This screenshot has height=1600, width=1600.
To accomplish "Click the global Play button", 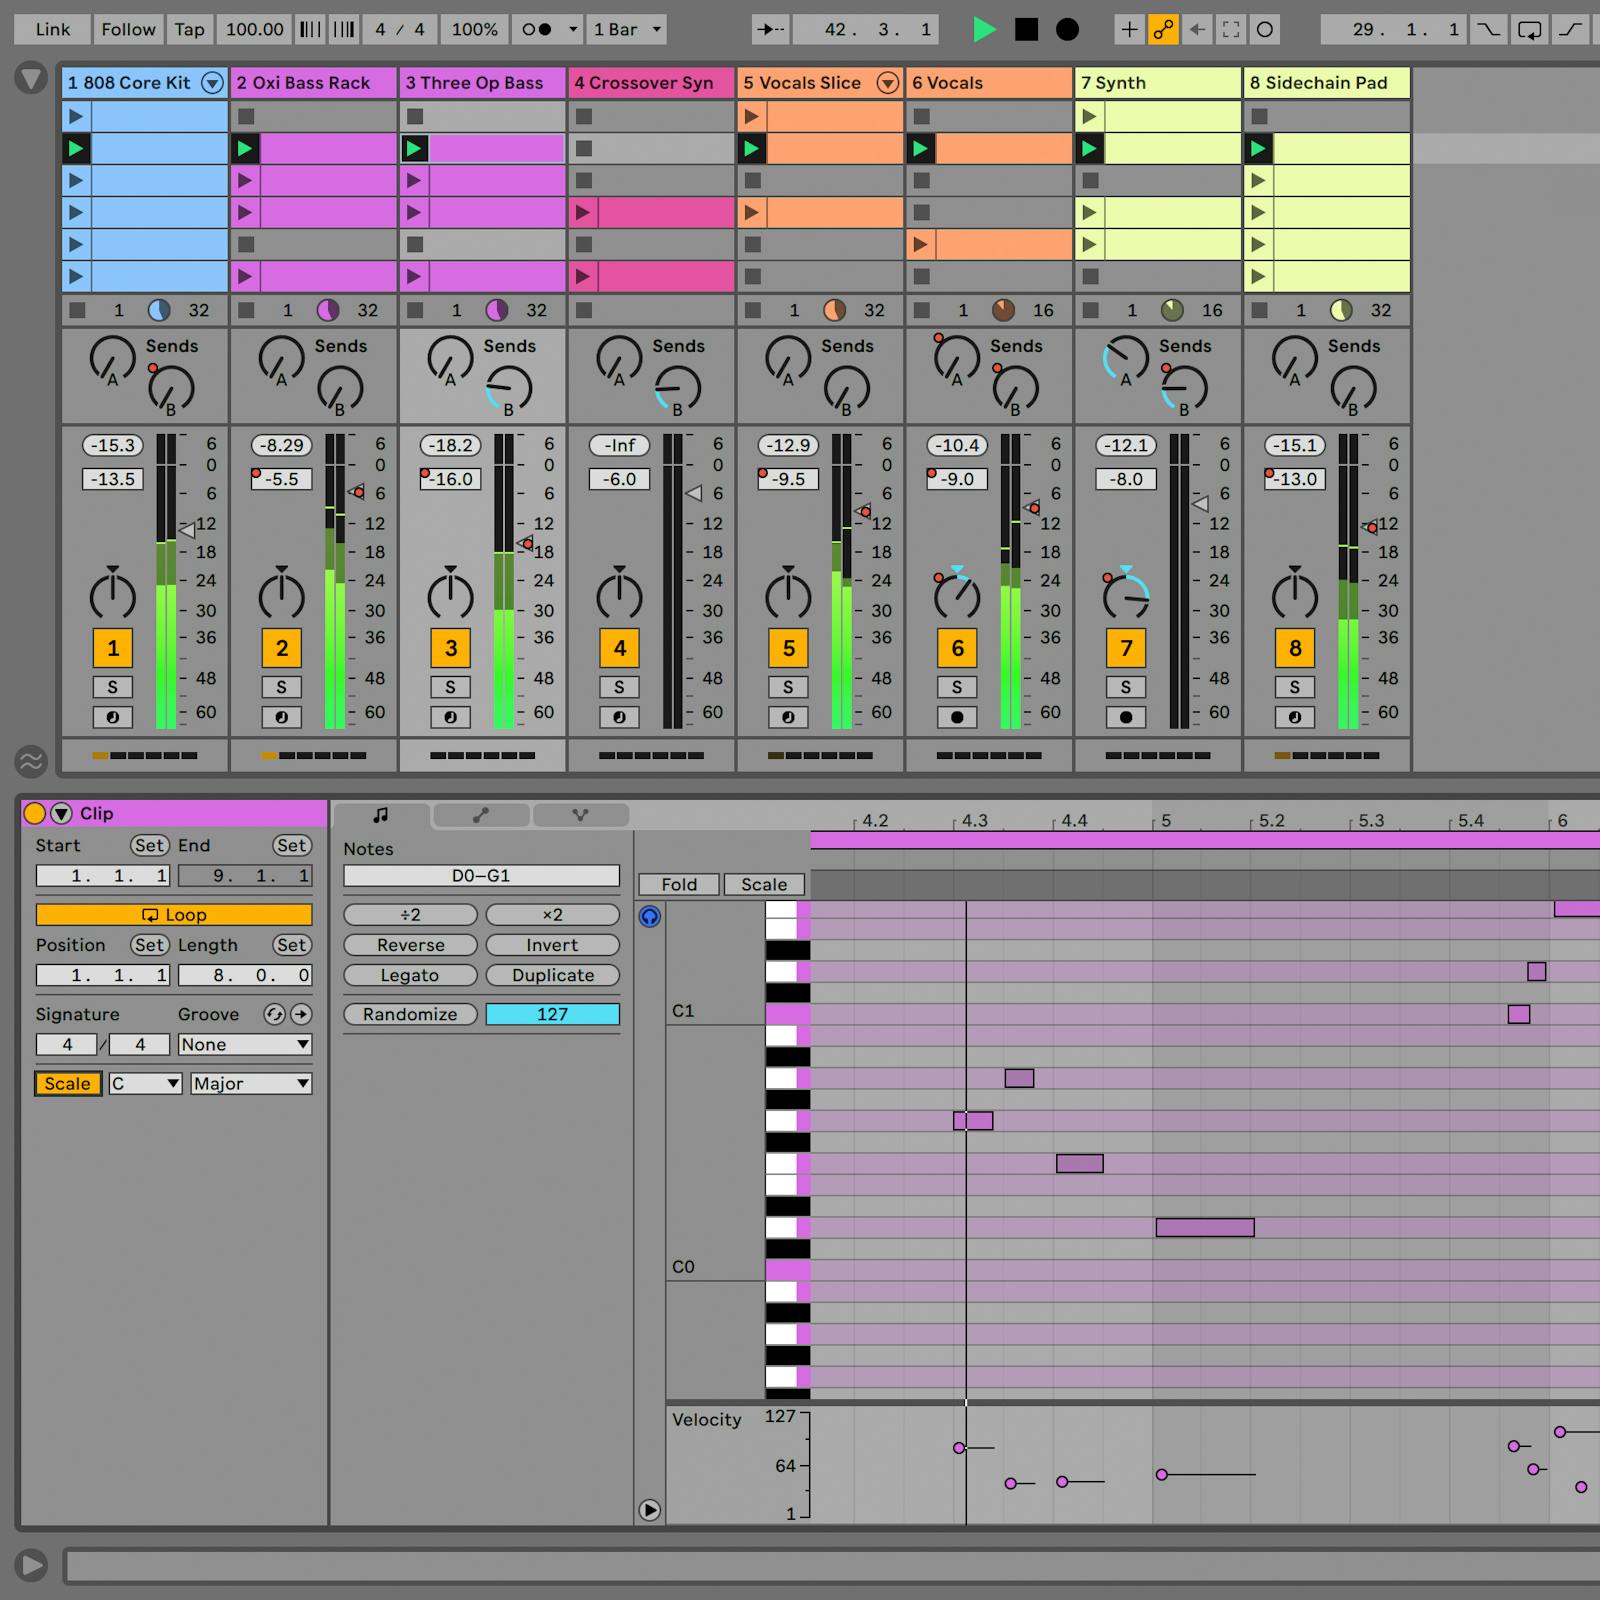I will (x=985, y=29).
